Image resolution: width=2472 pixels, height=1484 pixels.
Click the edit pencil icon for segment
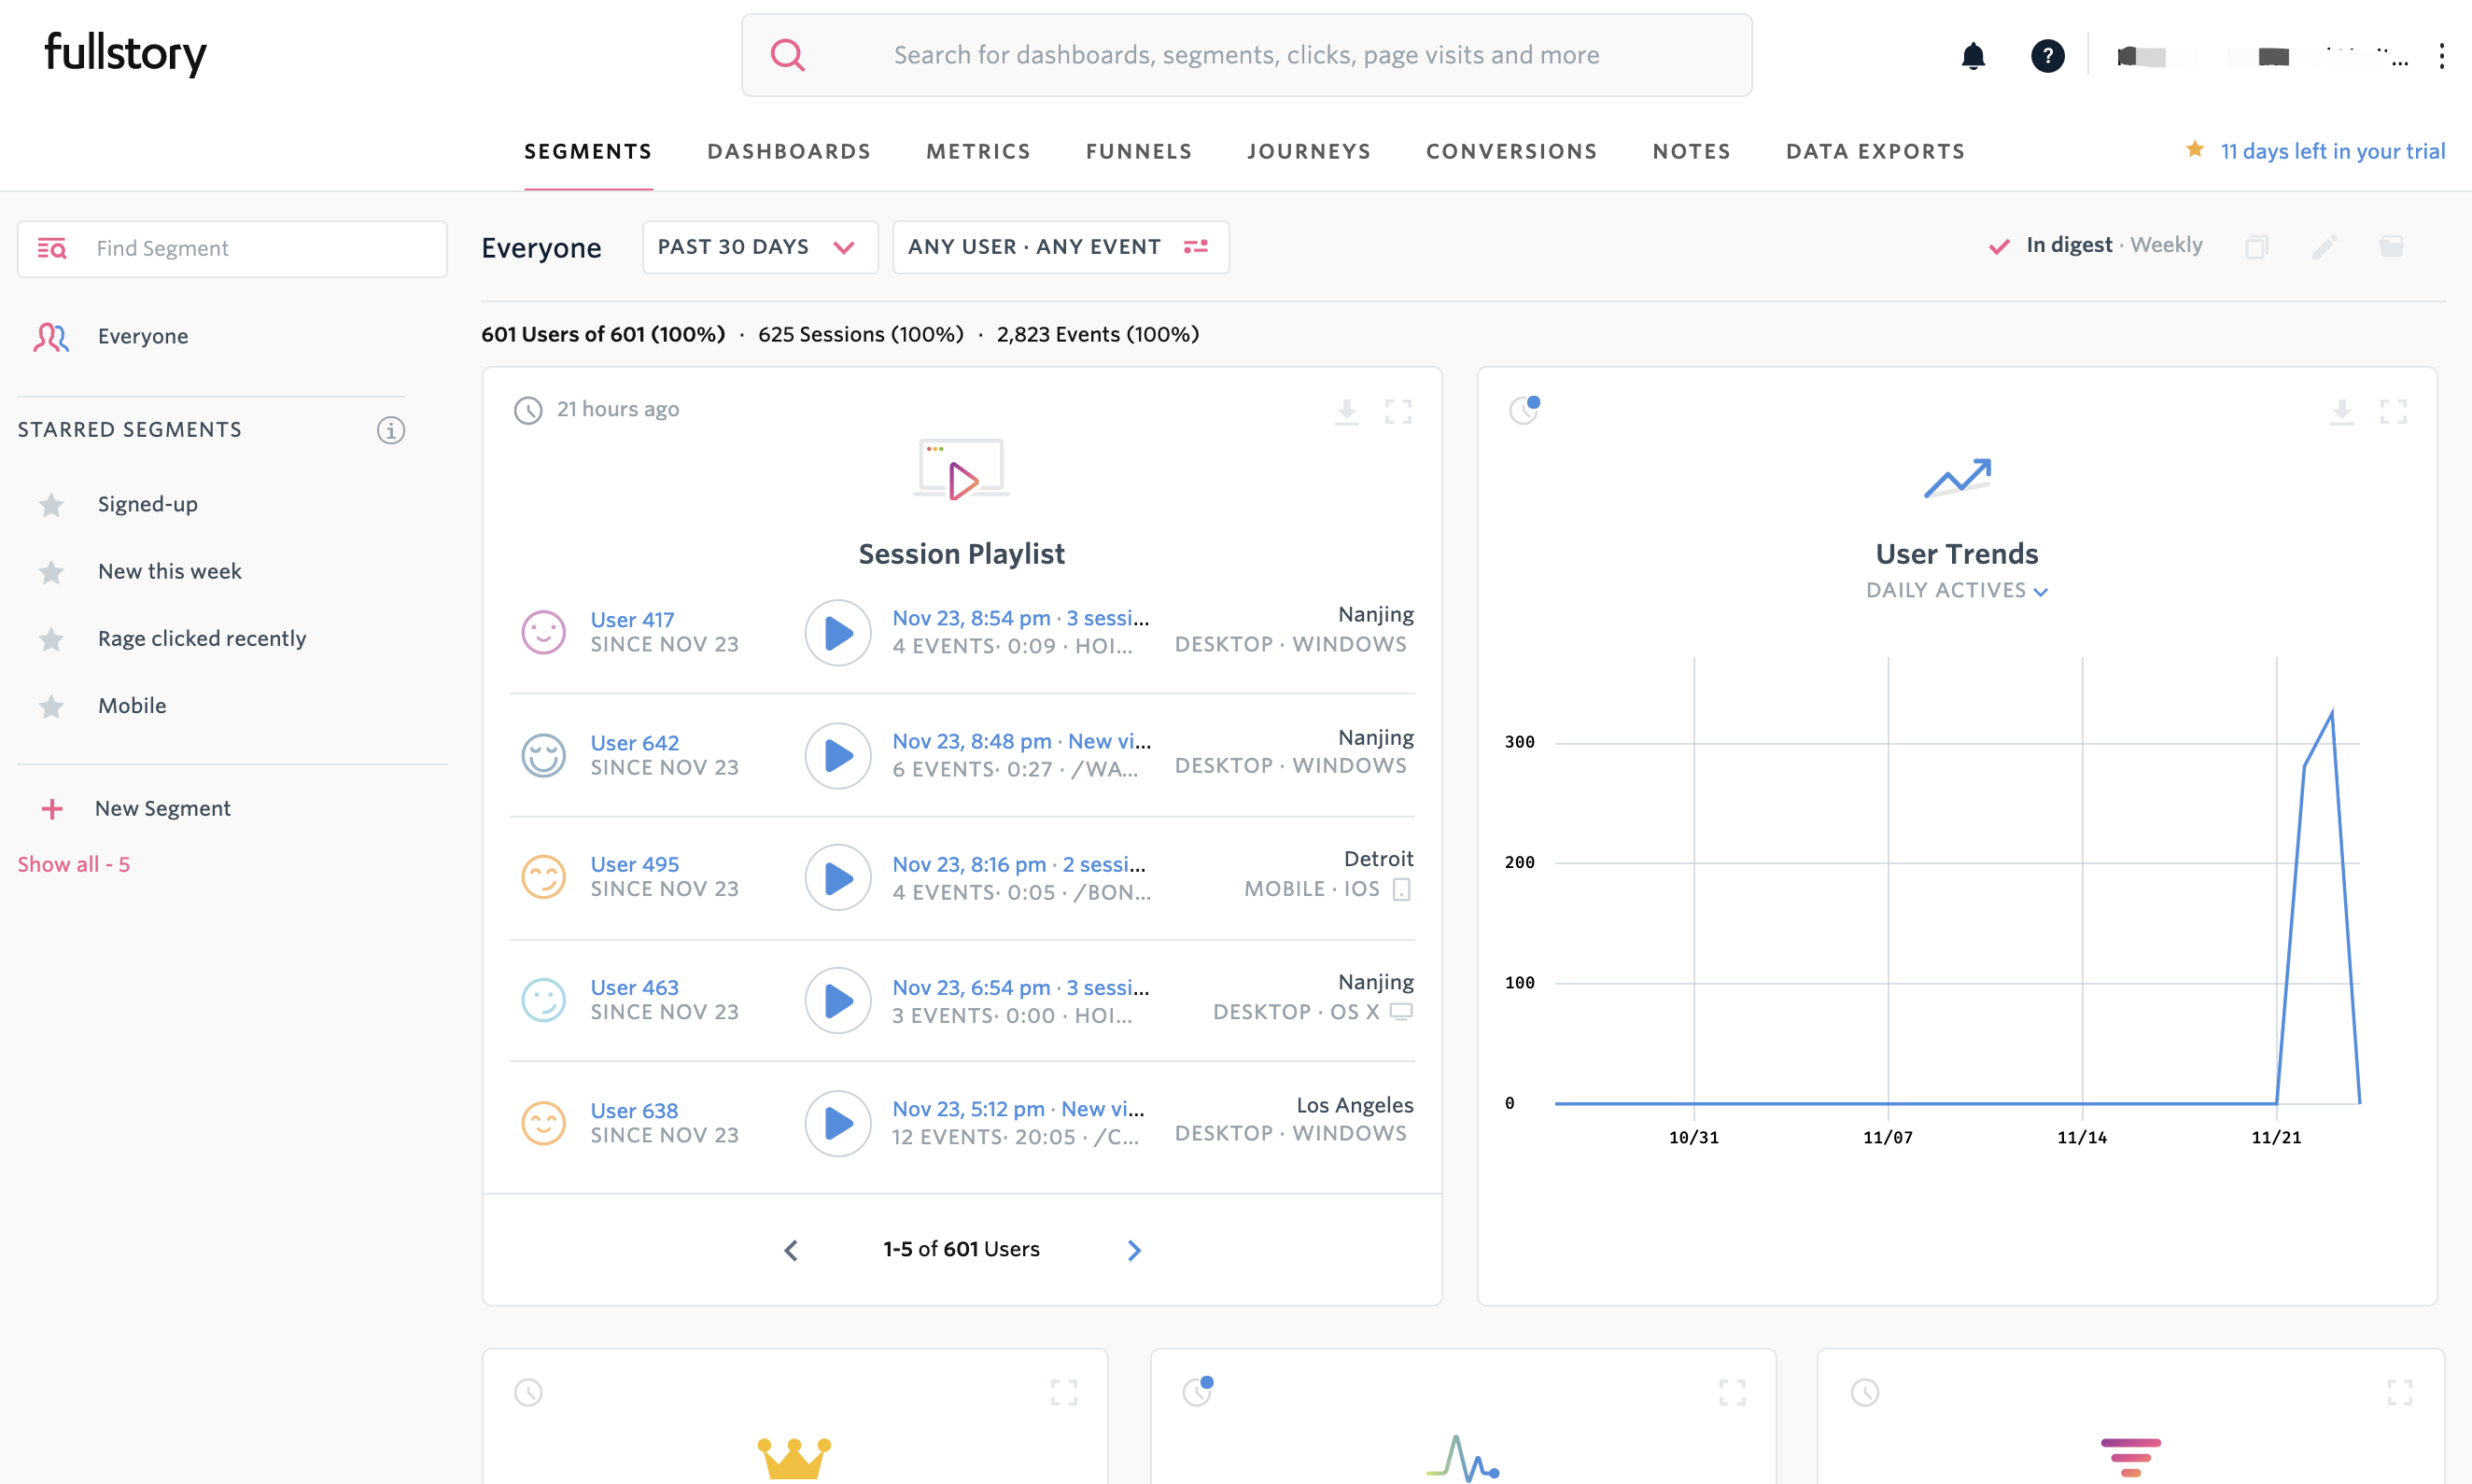click(2324, 247)
